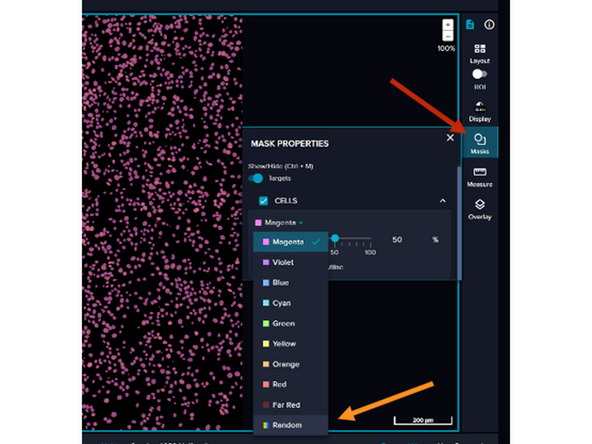Collapse the CELLS section chevron
592x444 pixels.
pyautogui.click(x=442, y=201)
